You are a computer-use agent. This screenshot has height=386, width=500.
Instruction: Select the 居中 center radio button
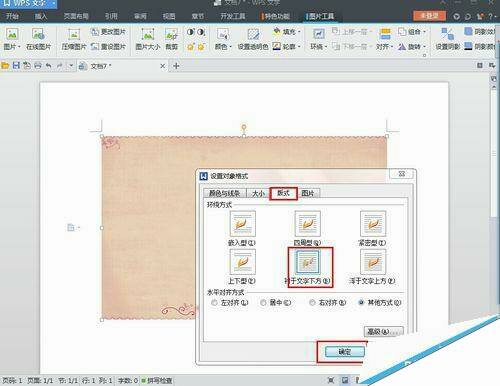pos(263,303)
